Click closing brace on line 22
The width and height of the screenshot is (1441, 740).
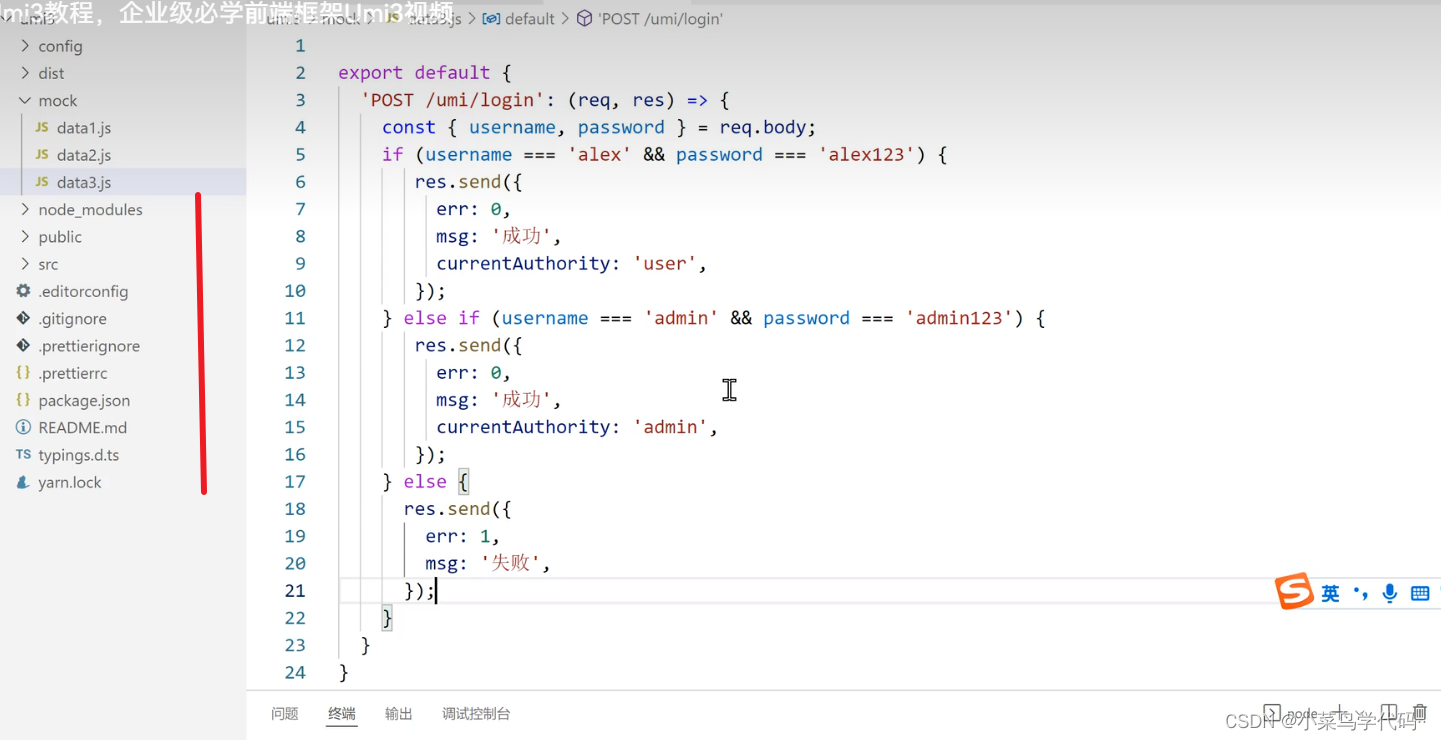point(388,618)
